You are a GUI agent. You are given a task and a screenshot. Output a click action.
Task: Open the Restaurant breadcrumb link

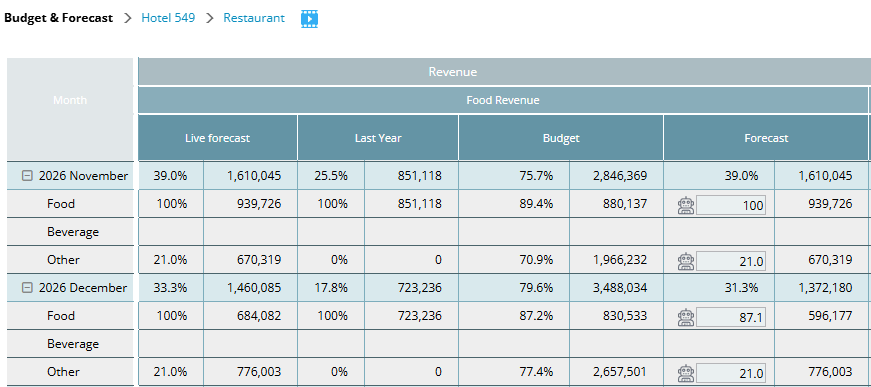pyautogui.click(x=254, y=18)
